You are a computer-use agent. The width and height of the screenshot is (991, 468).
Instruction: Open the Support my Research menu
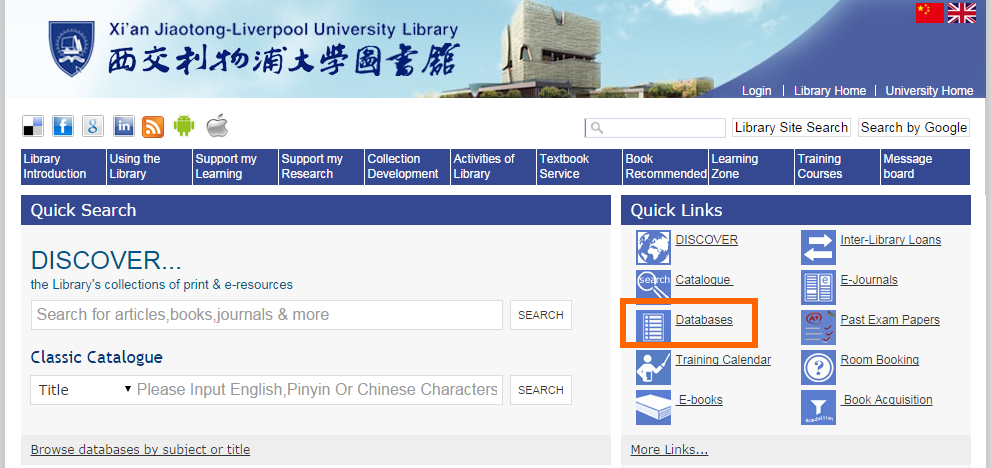point(321,167)
